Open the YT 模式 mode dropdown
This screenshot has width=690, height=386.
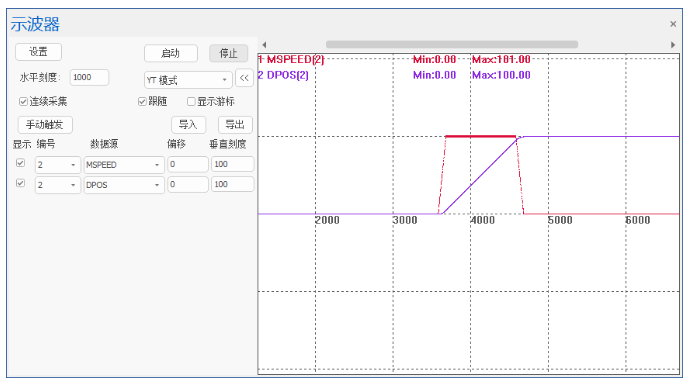pos(188,80)
